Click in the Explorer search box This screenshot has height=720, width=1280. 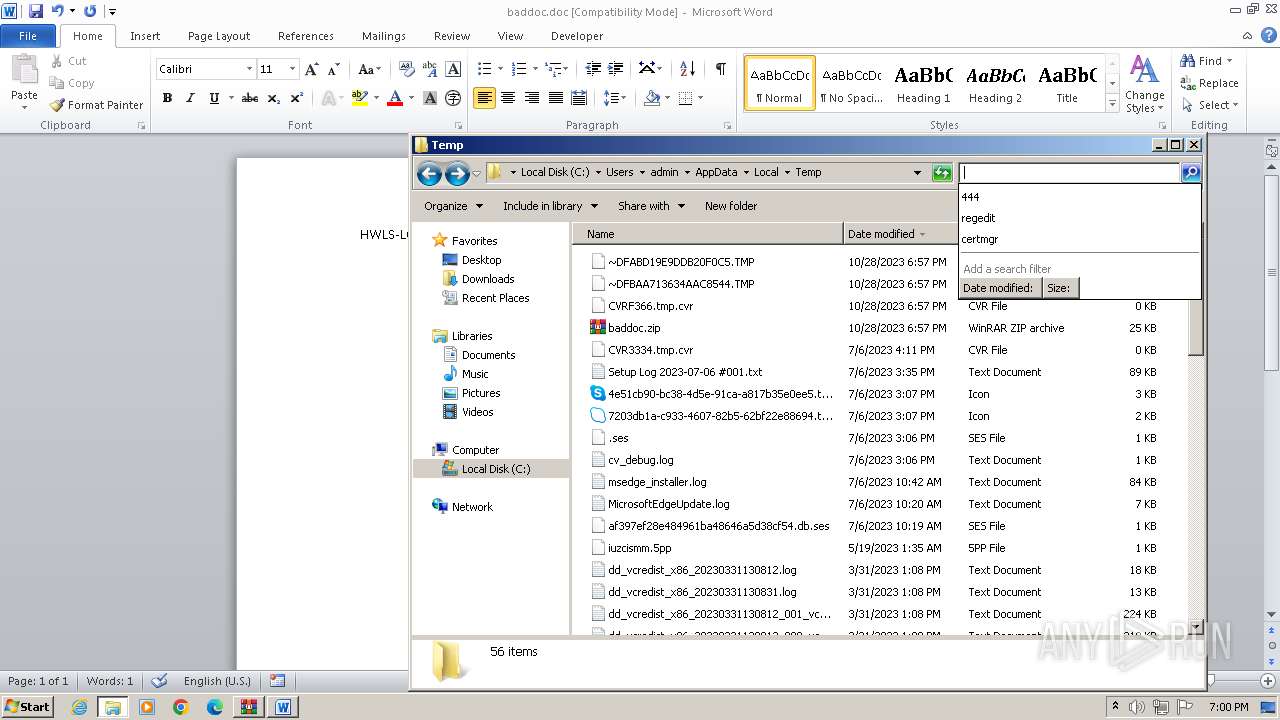tap(1069, 173)
